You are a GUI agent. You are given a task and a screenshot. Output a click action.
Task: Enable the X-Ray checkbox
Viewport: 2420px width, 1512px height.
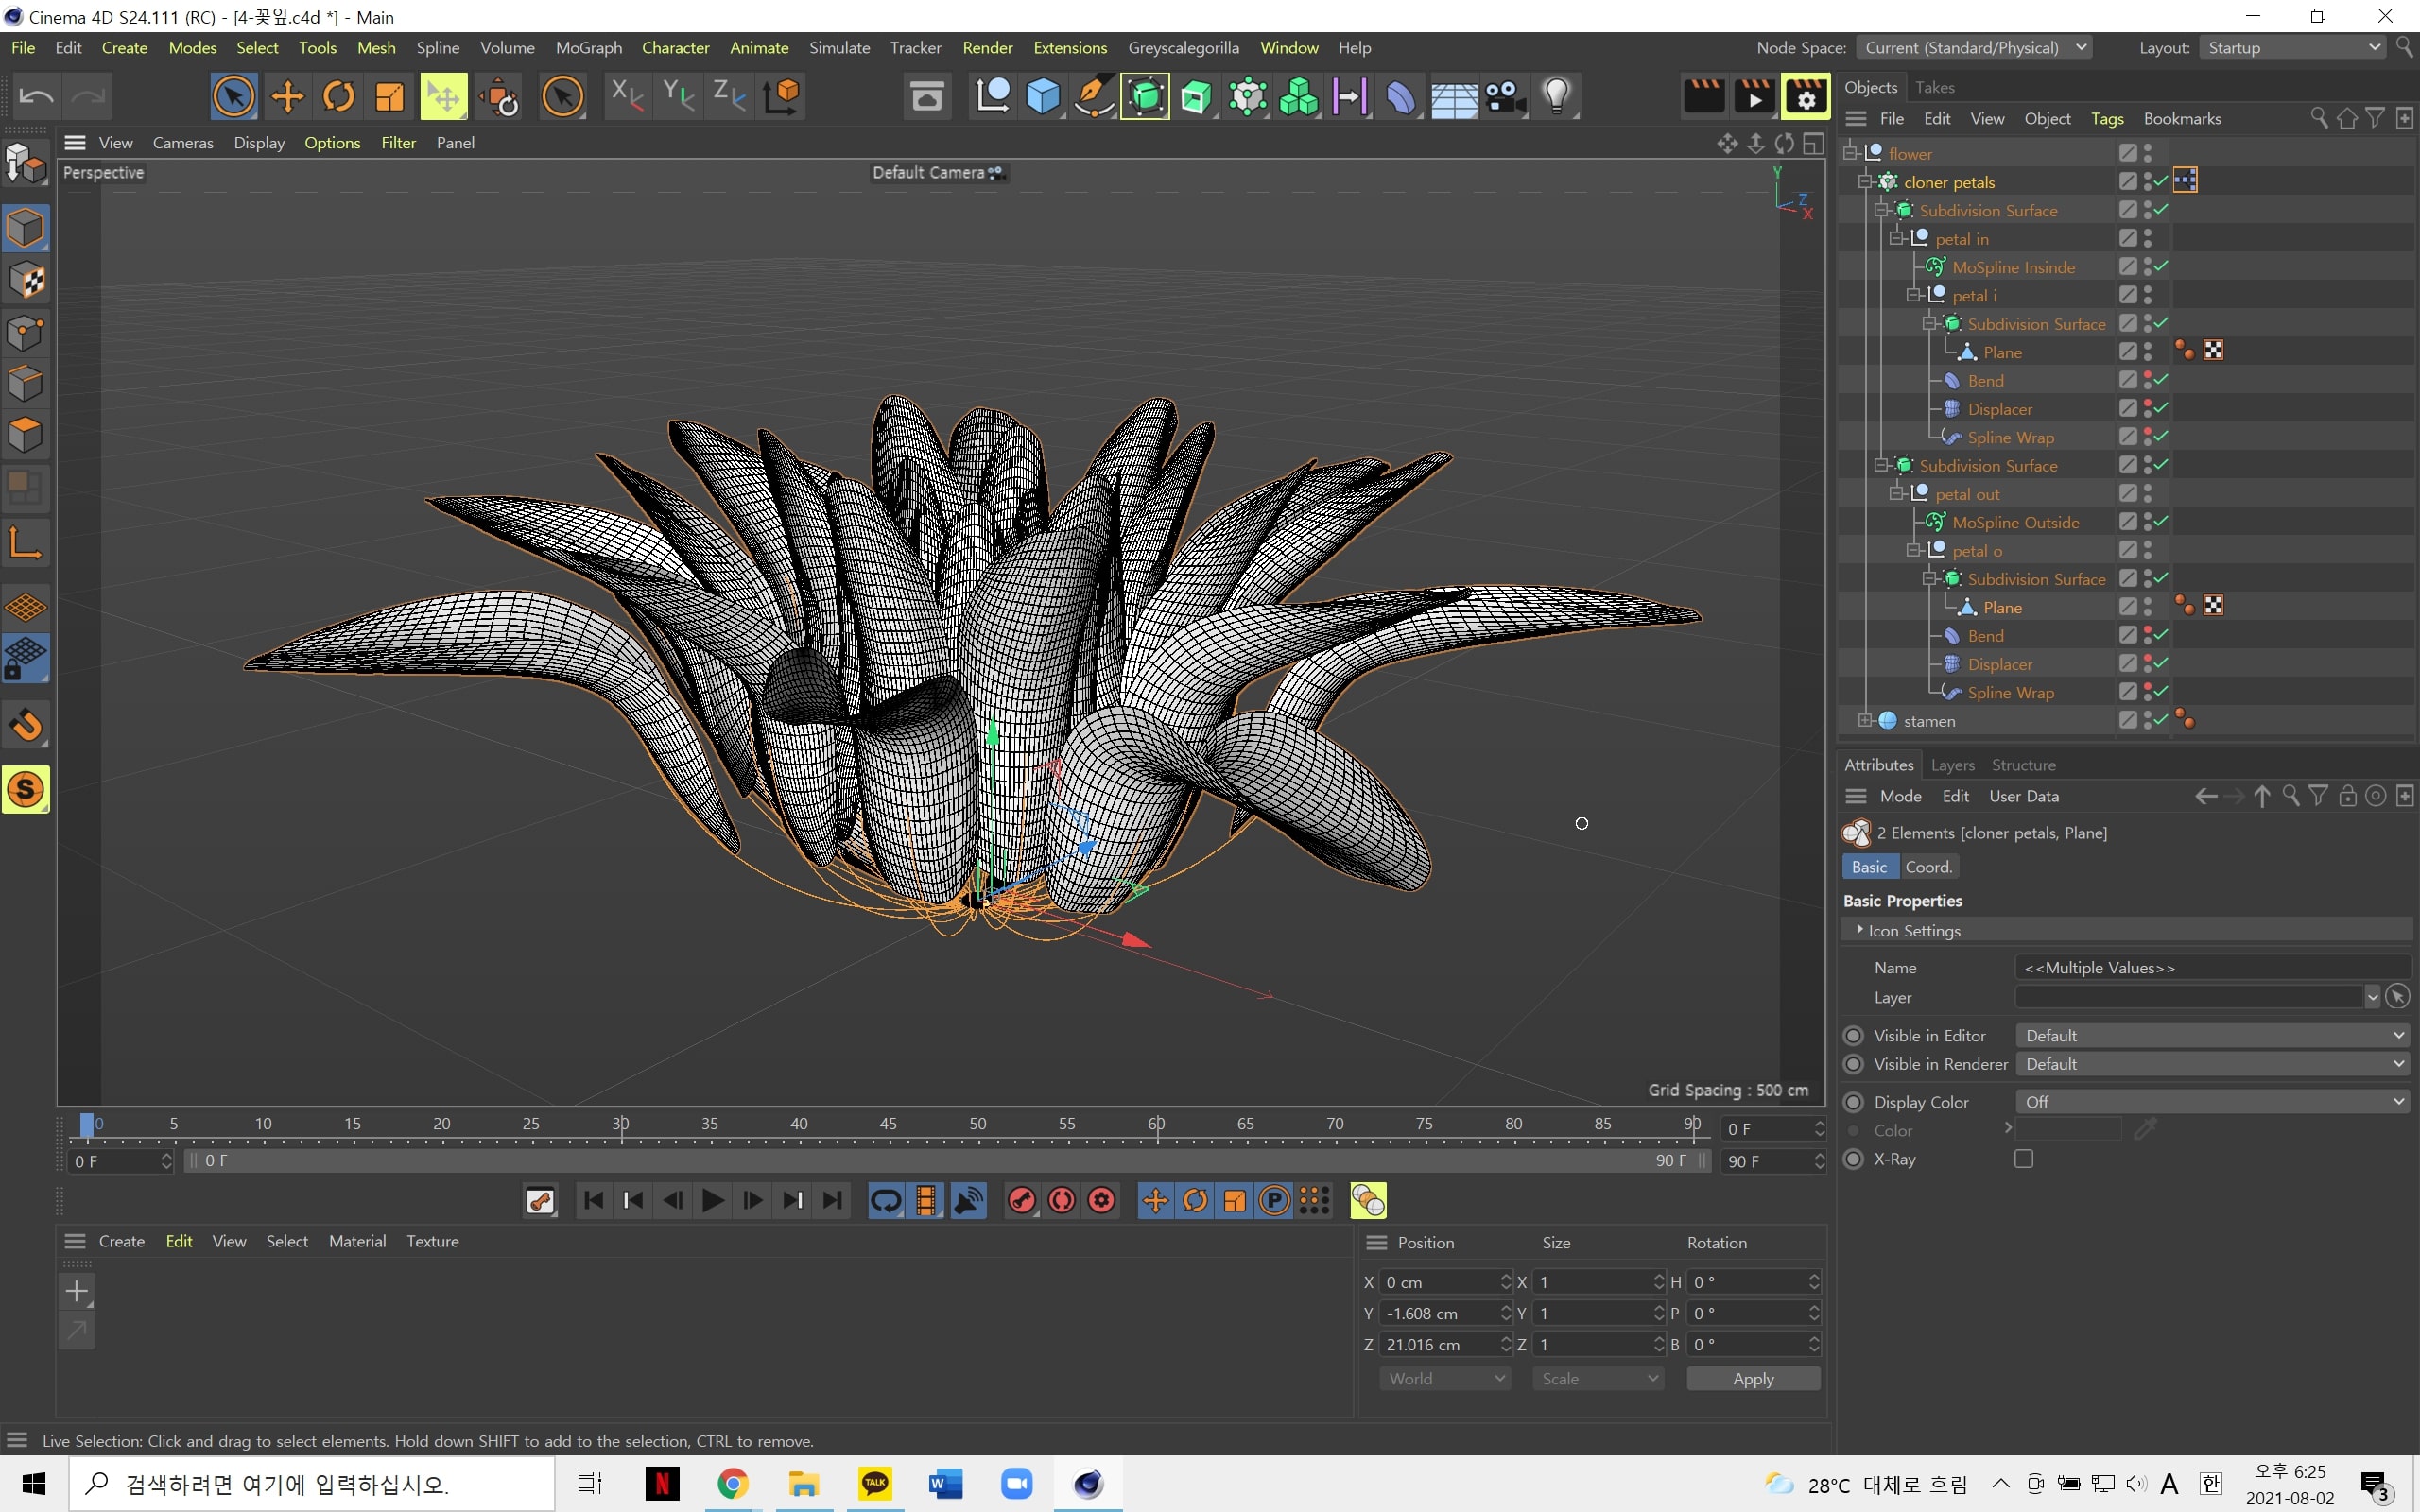point(2023,1159)
